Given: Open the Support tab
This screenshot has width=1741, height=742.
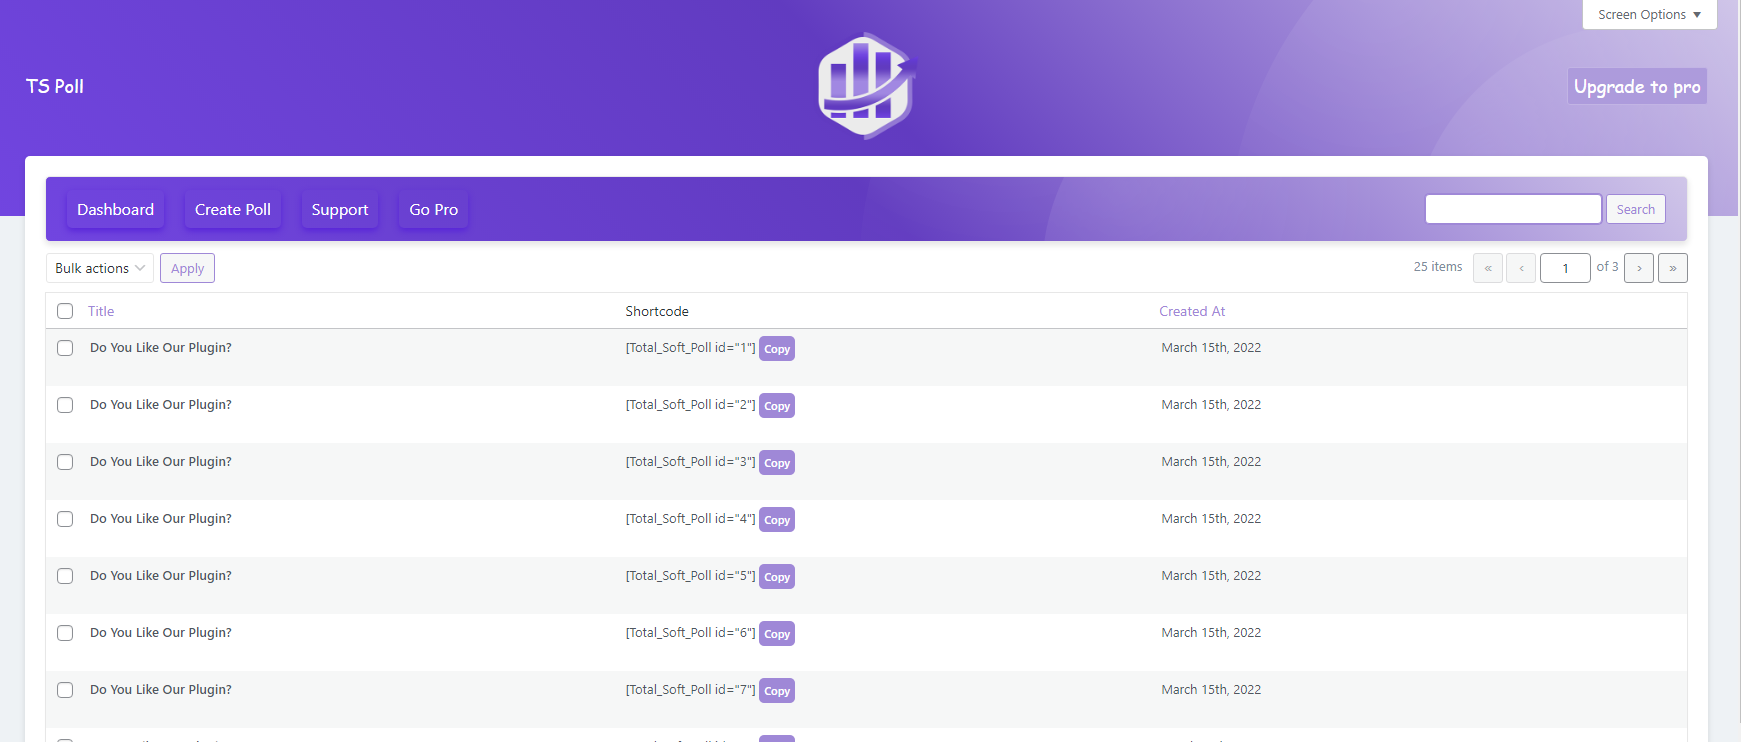Looking at the screenshot, I should [x=340, y=209].
